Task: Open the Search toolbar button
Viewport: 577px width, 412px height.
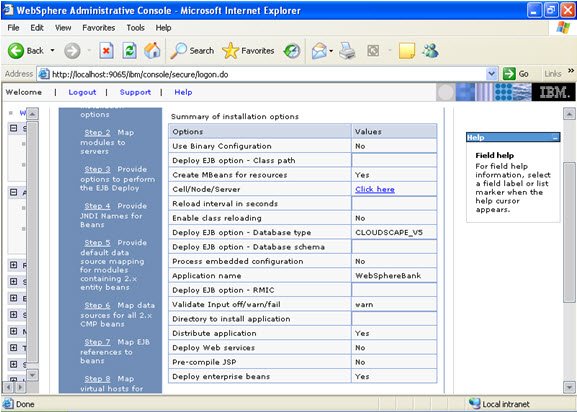Action: pos(192,51)
